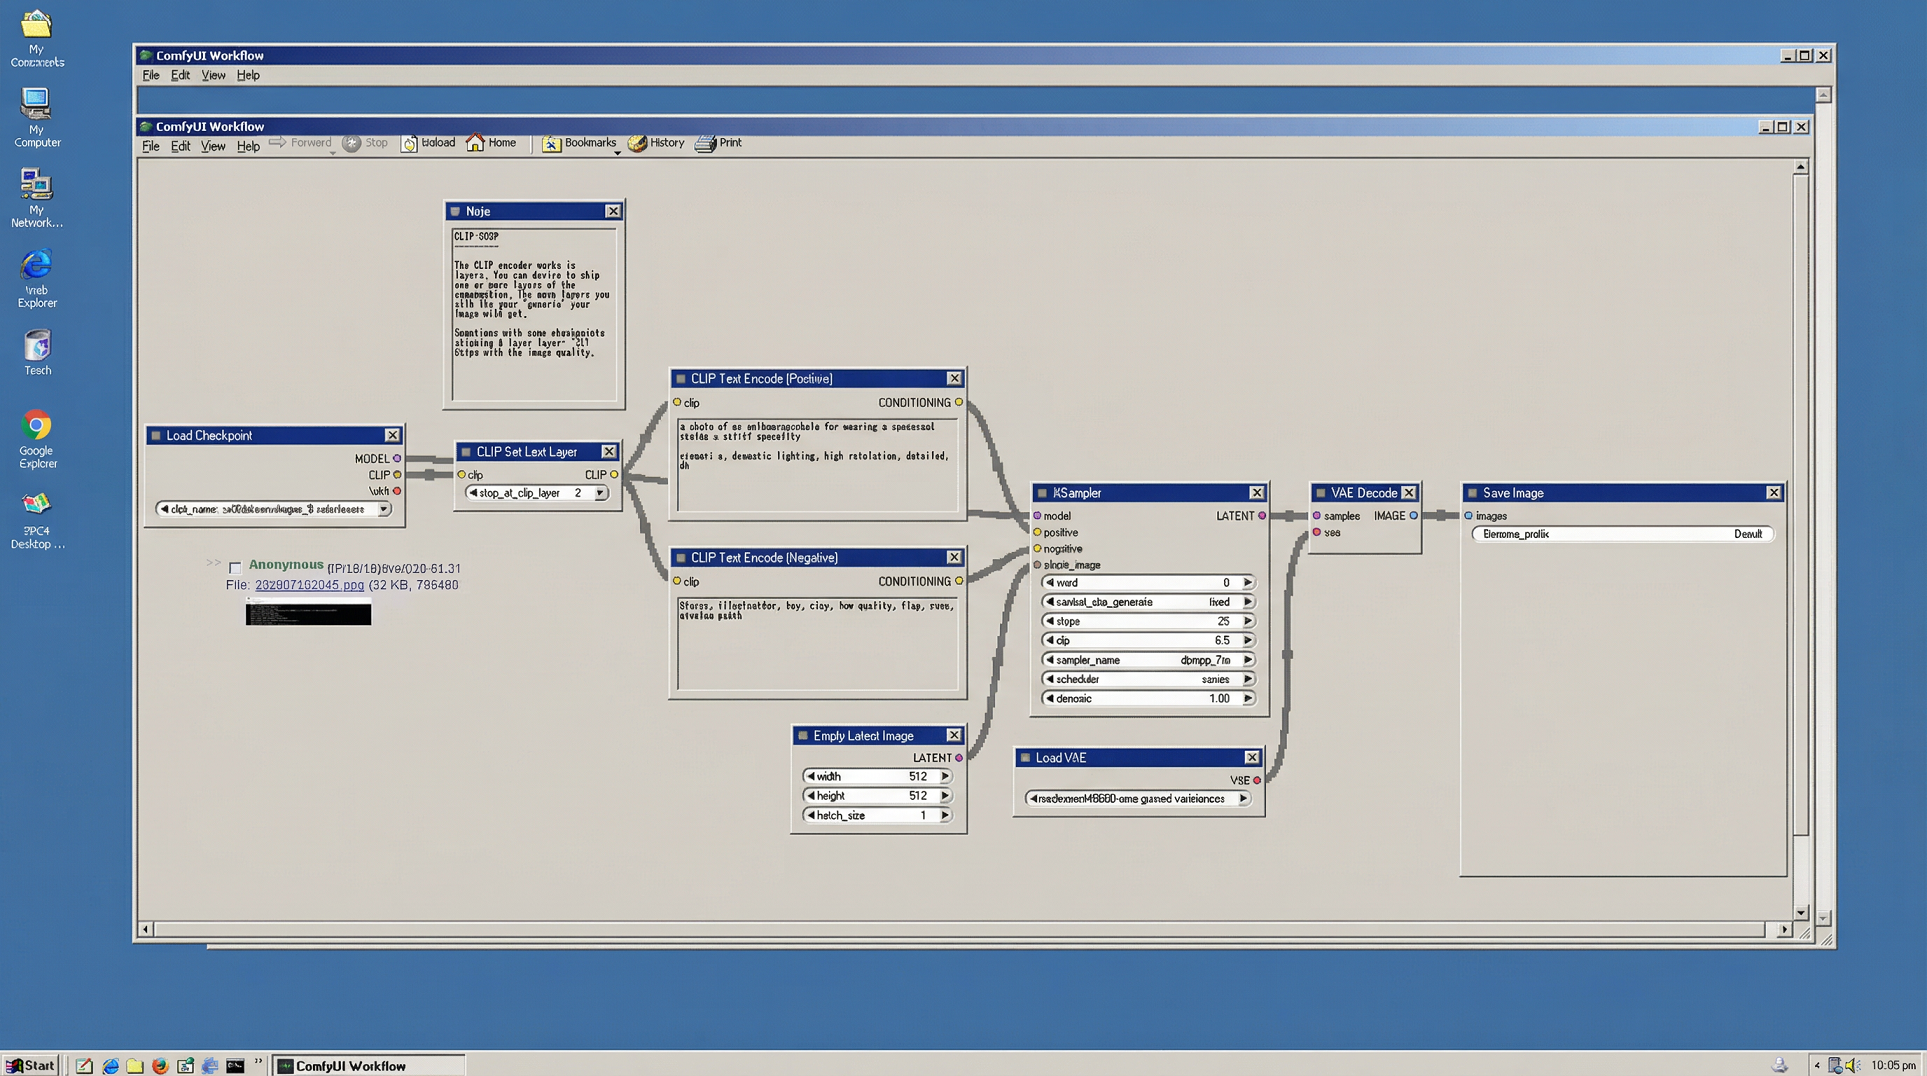The height and width of the screenshot is (1076, 1927).
Task: Click the Save Image filename prefix field
Action: [1622, 534]
